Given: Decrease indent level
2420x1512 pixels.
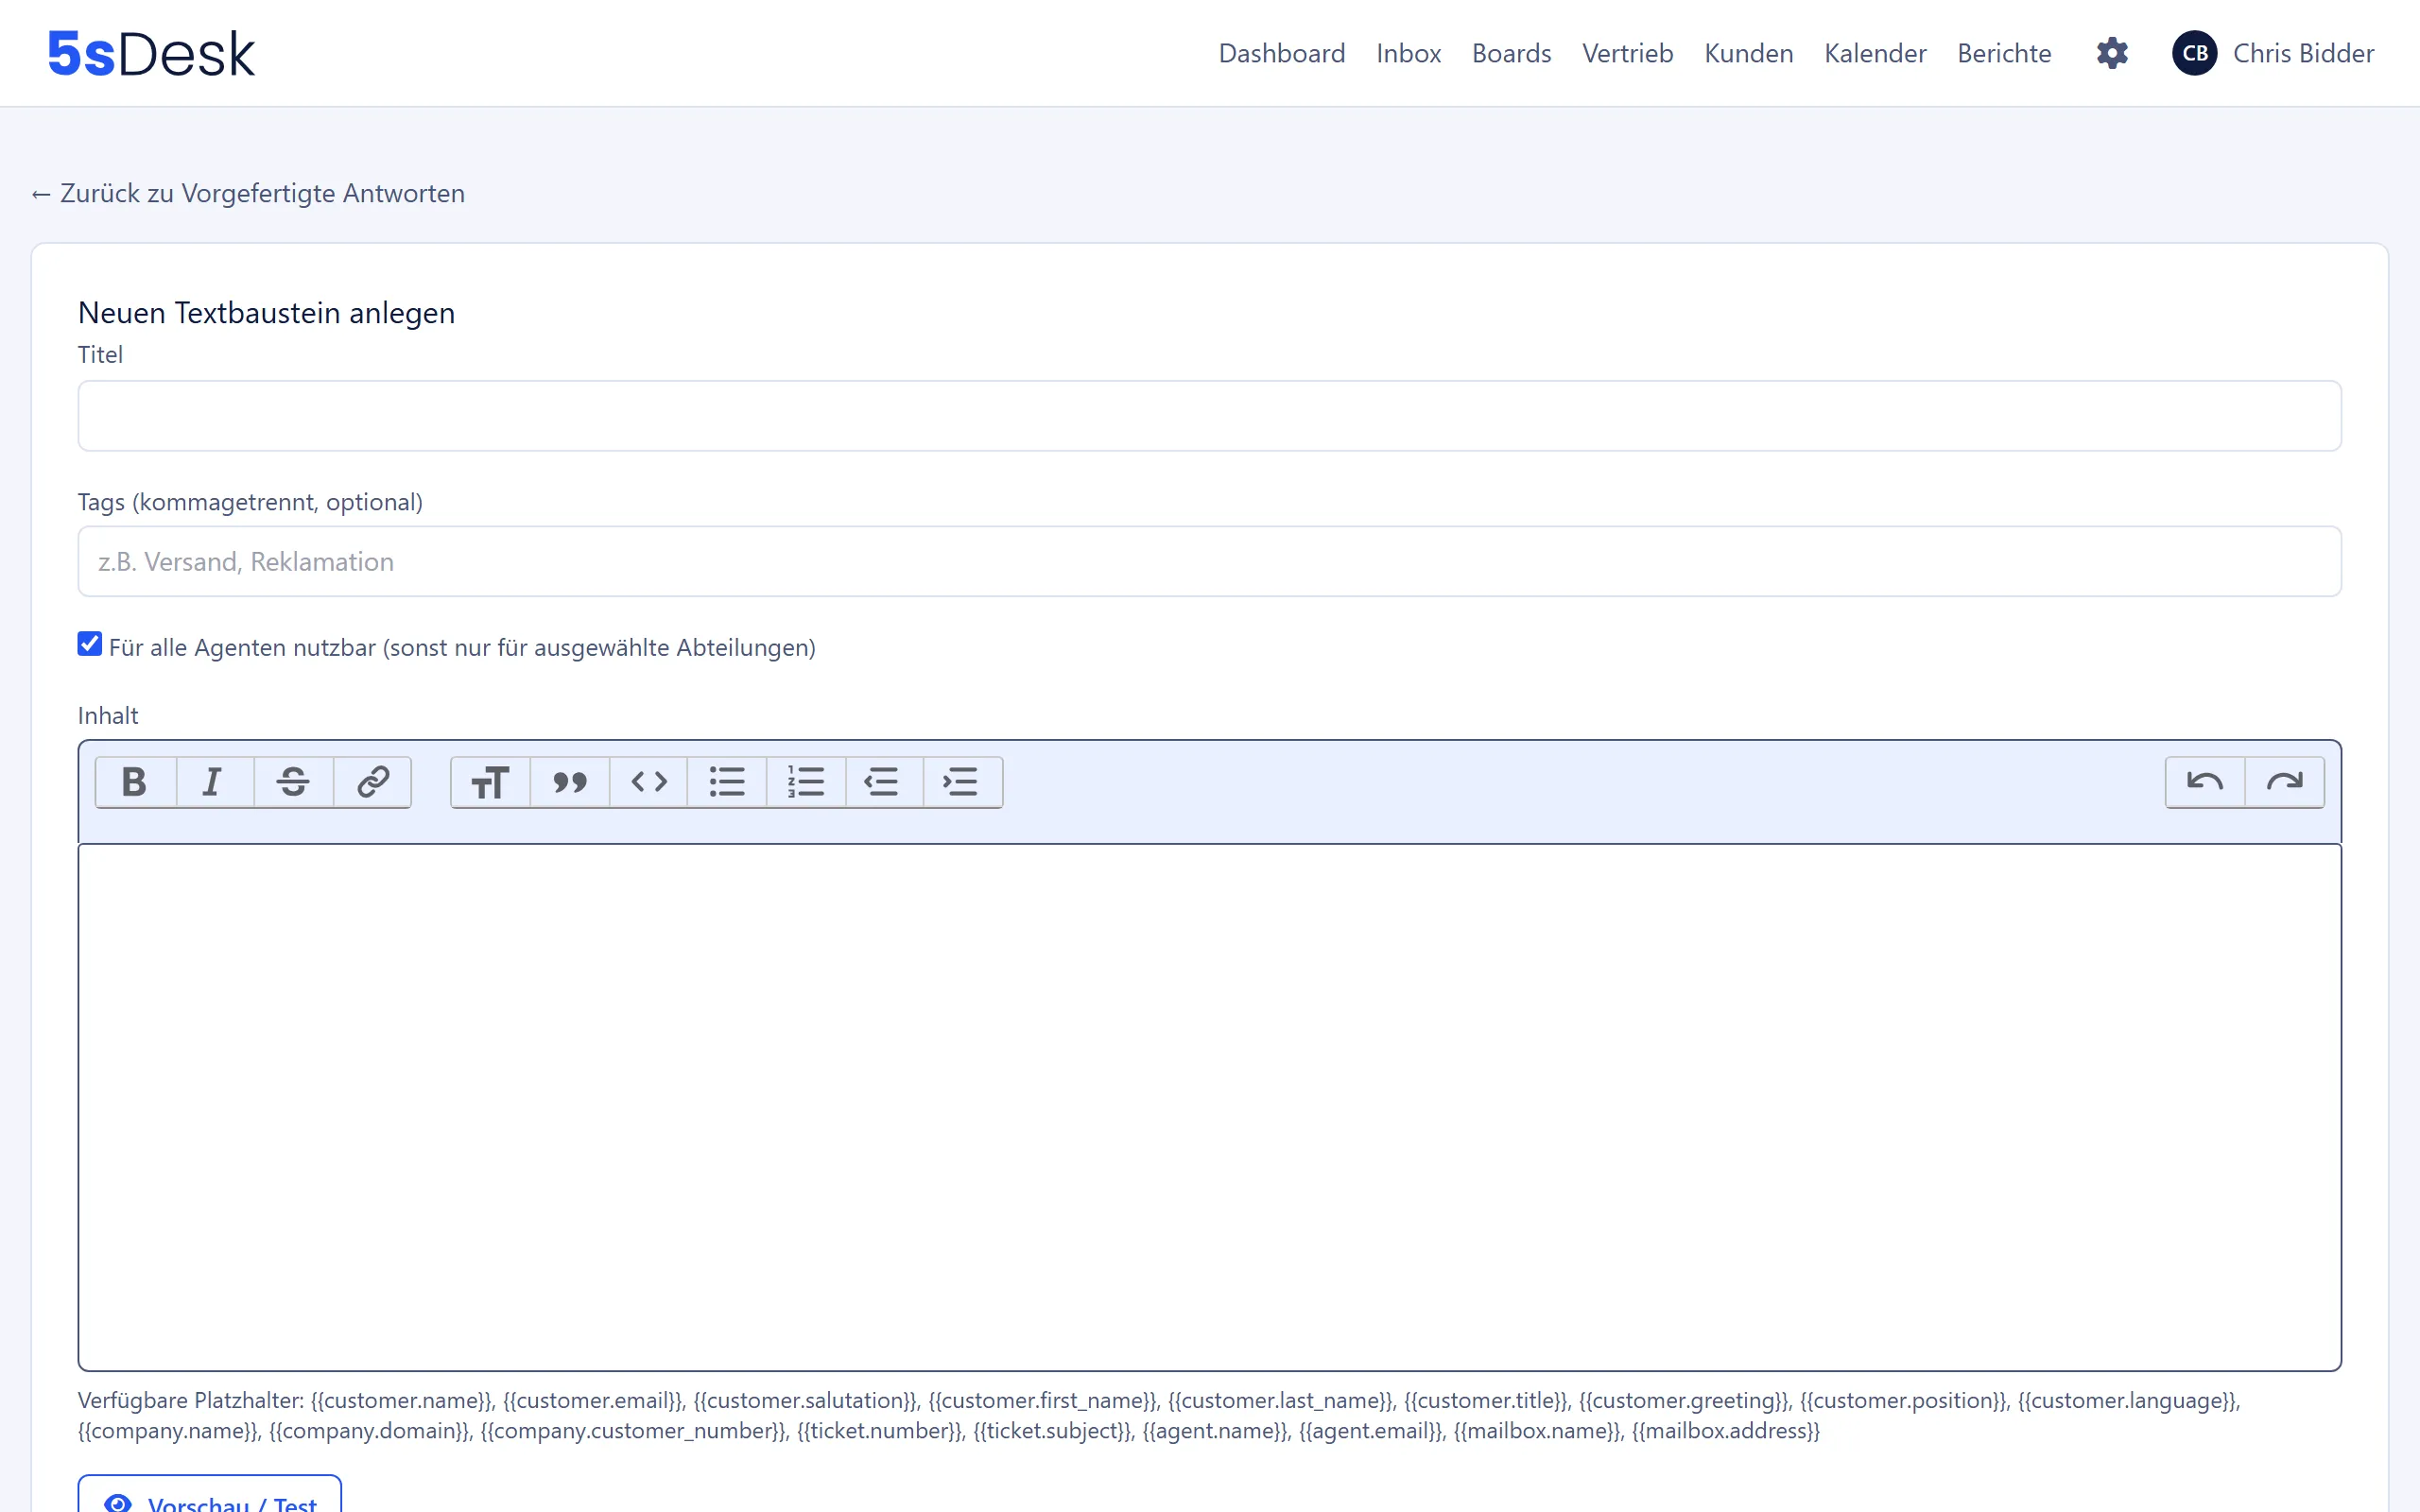Looking at the screenshot, I should click(x=884, y=782).
